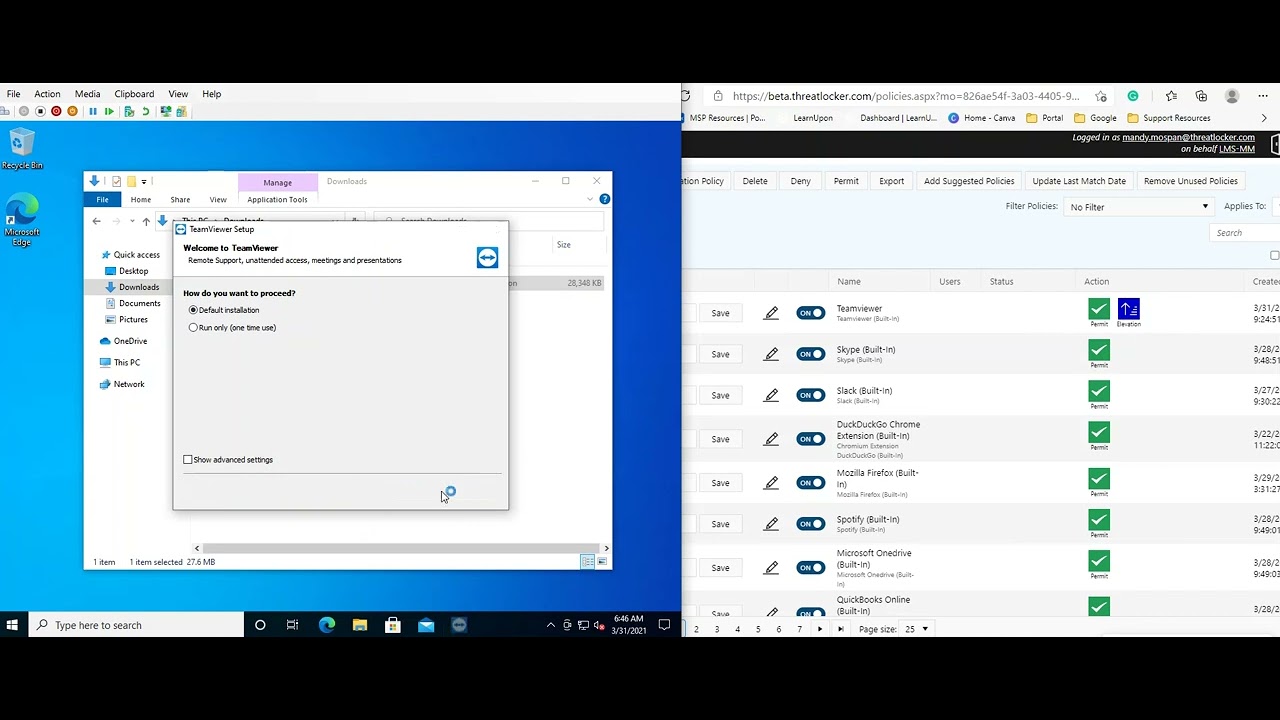Open the Clipboard menu in VM window
Viewport: 1280px width, 720px height.
pos(134,94)
